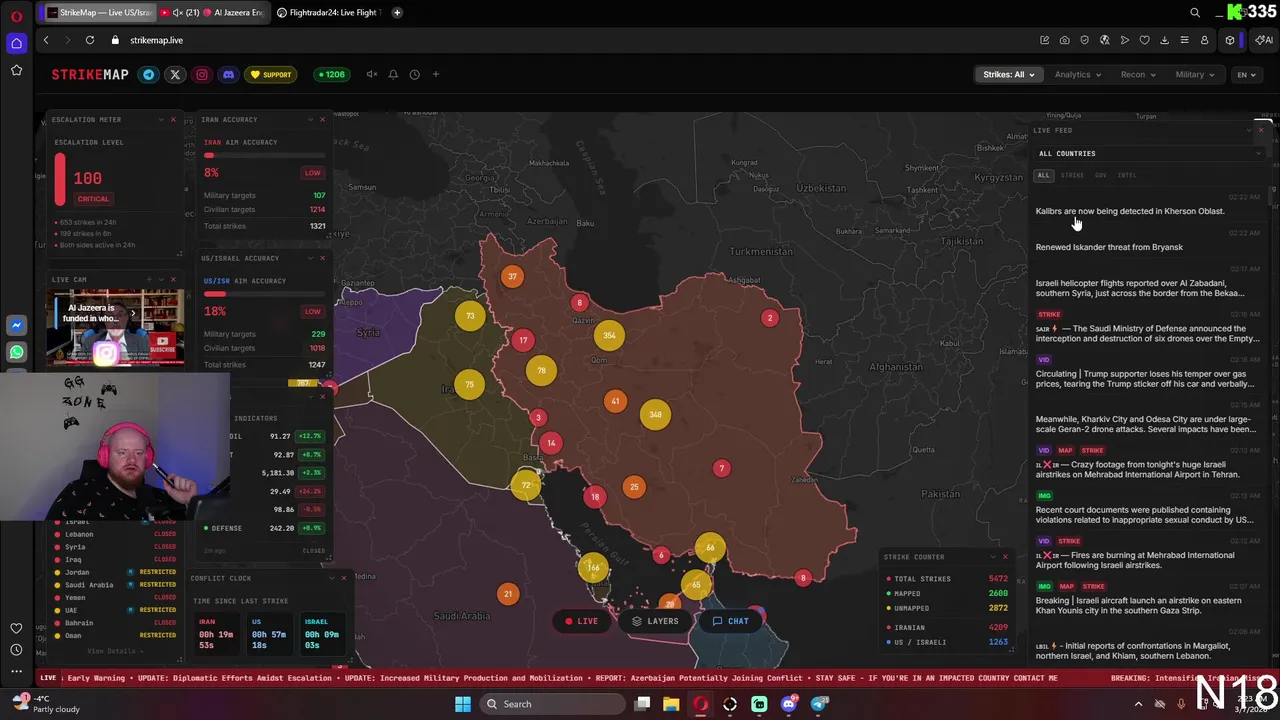Screen dimensions: 1280x720
Task: Click the plus icon in StrikeMap header
Action: [435, 74]
